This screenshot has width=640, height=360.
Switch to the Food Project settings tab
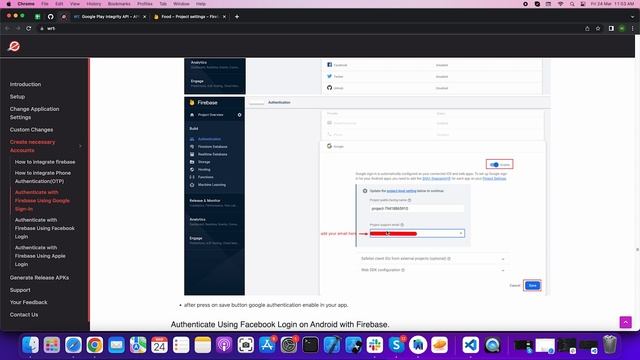click(190, 17)
